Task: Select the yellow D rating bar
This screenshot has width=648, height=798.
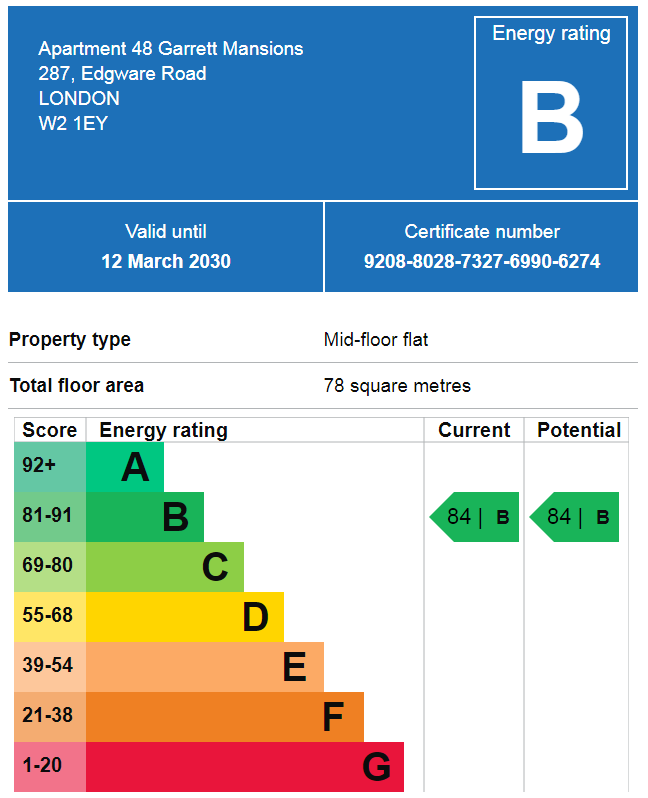Action: 185,616
